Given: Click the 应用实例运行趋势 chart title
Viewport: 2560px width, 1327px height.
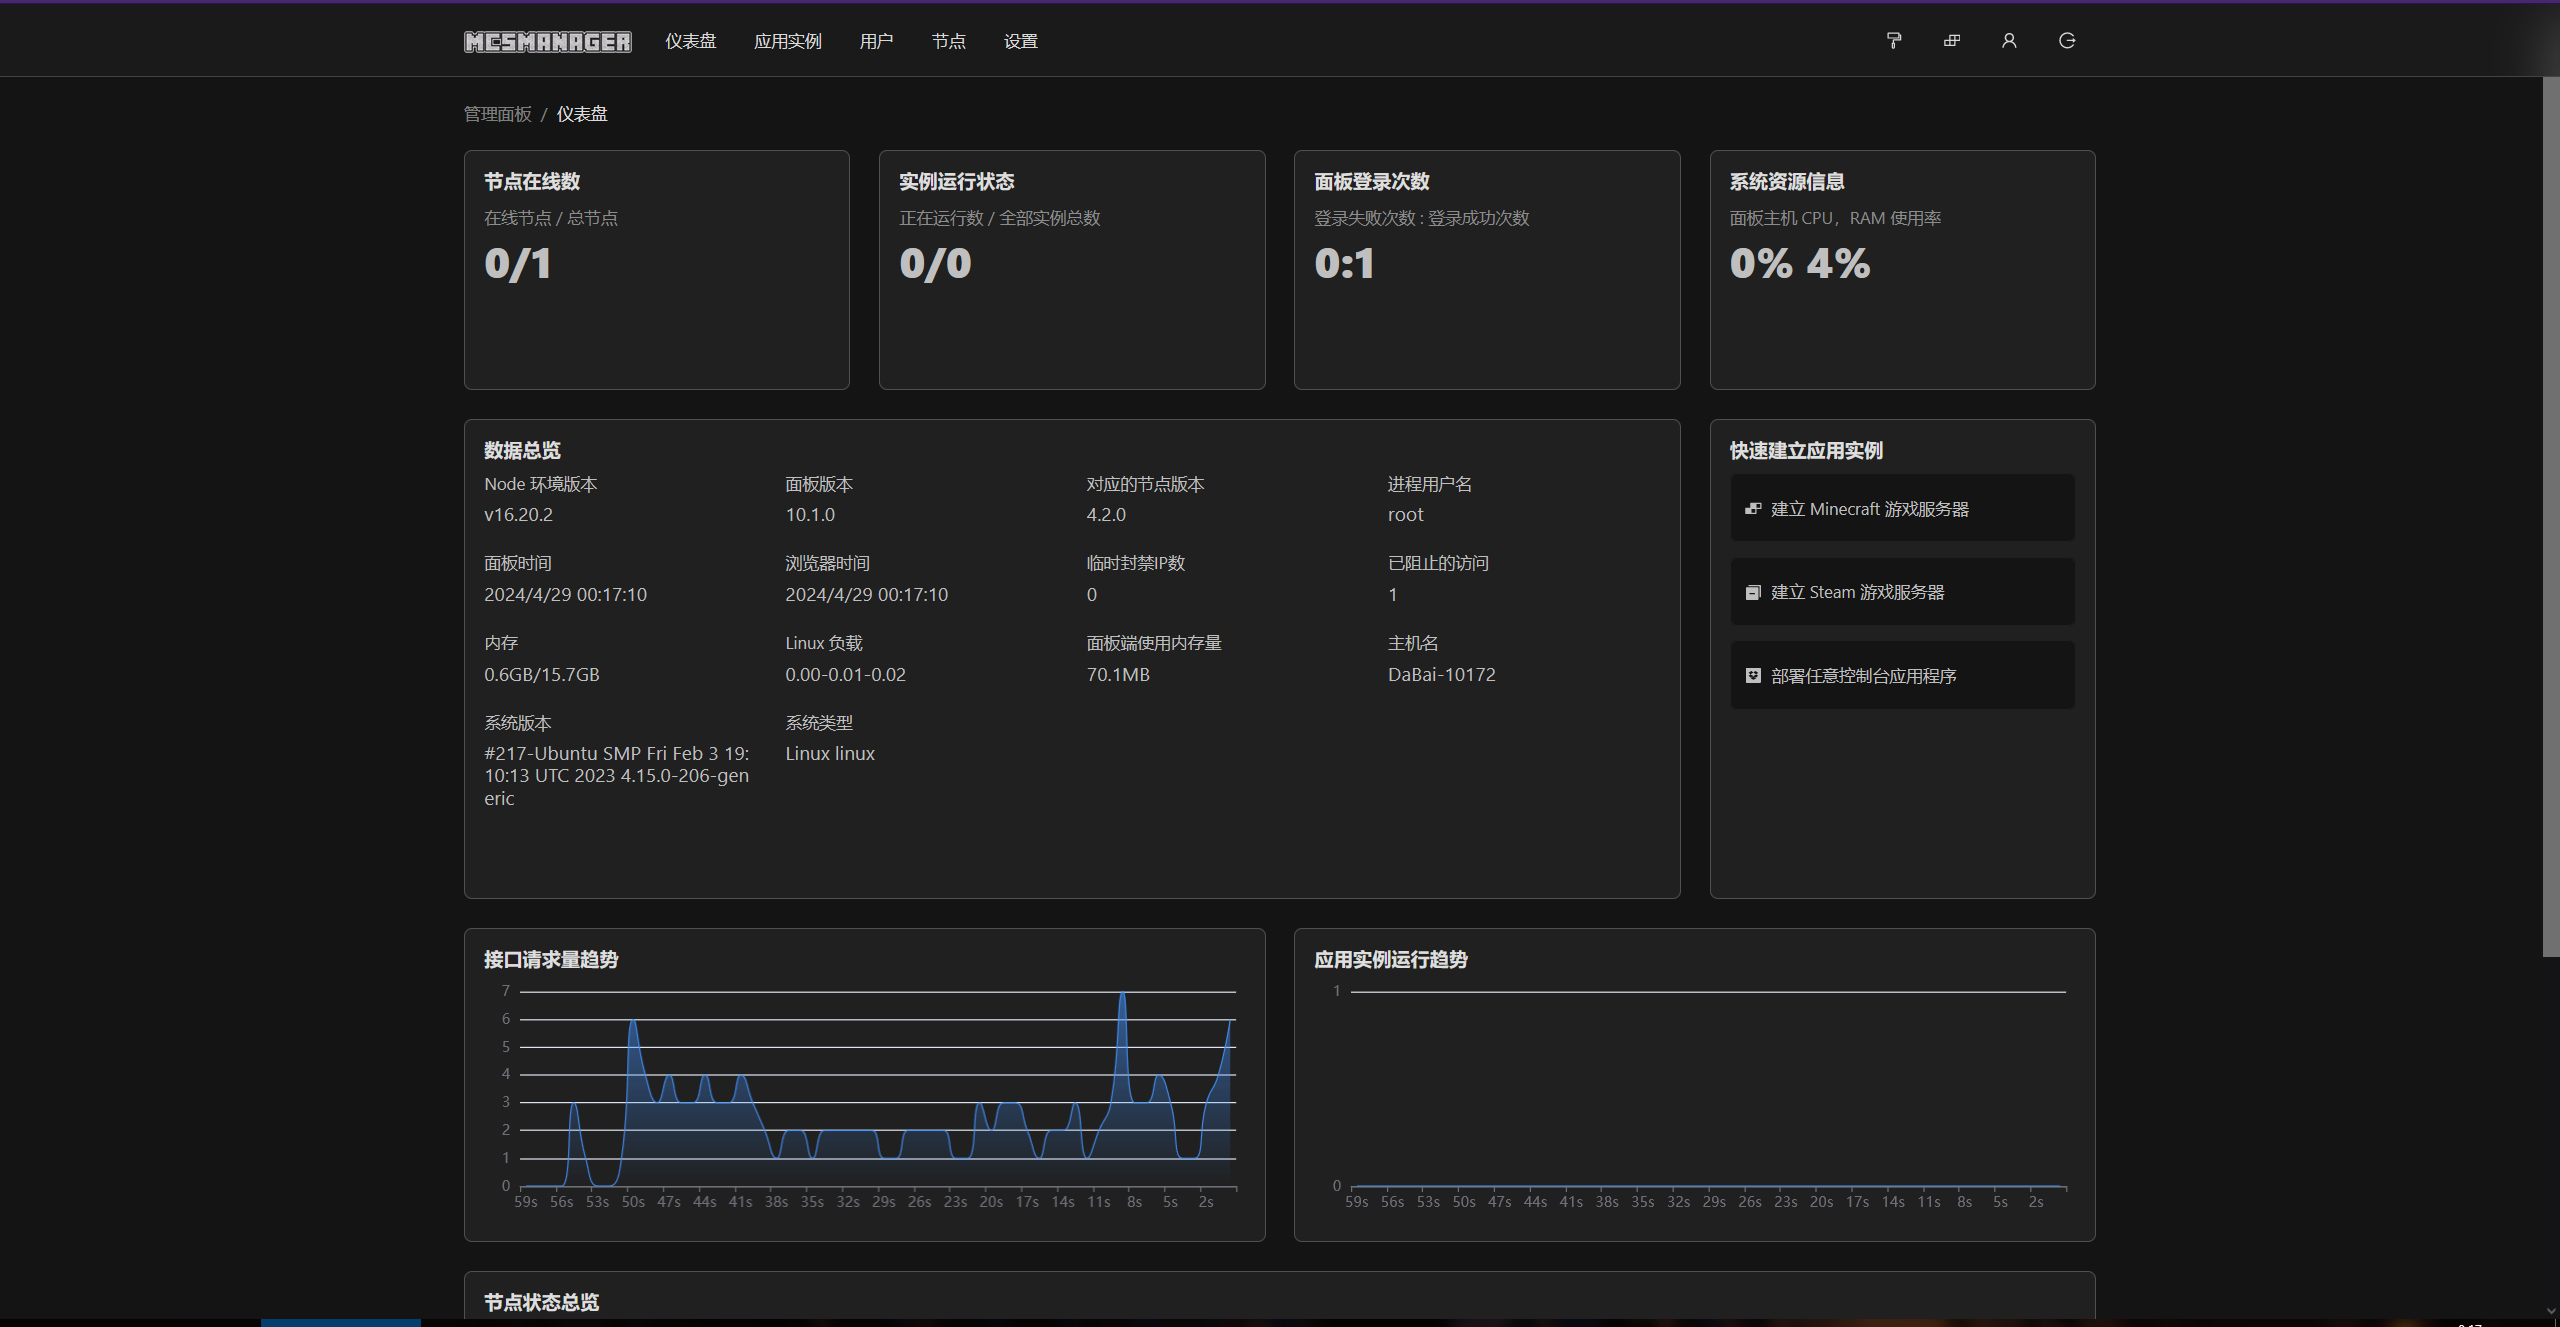Looking at the screenshot, I should (1391, 960).
